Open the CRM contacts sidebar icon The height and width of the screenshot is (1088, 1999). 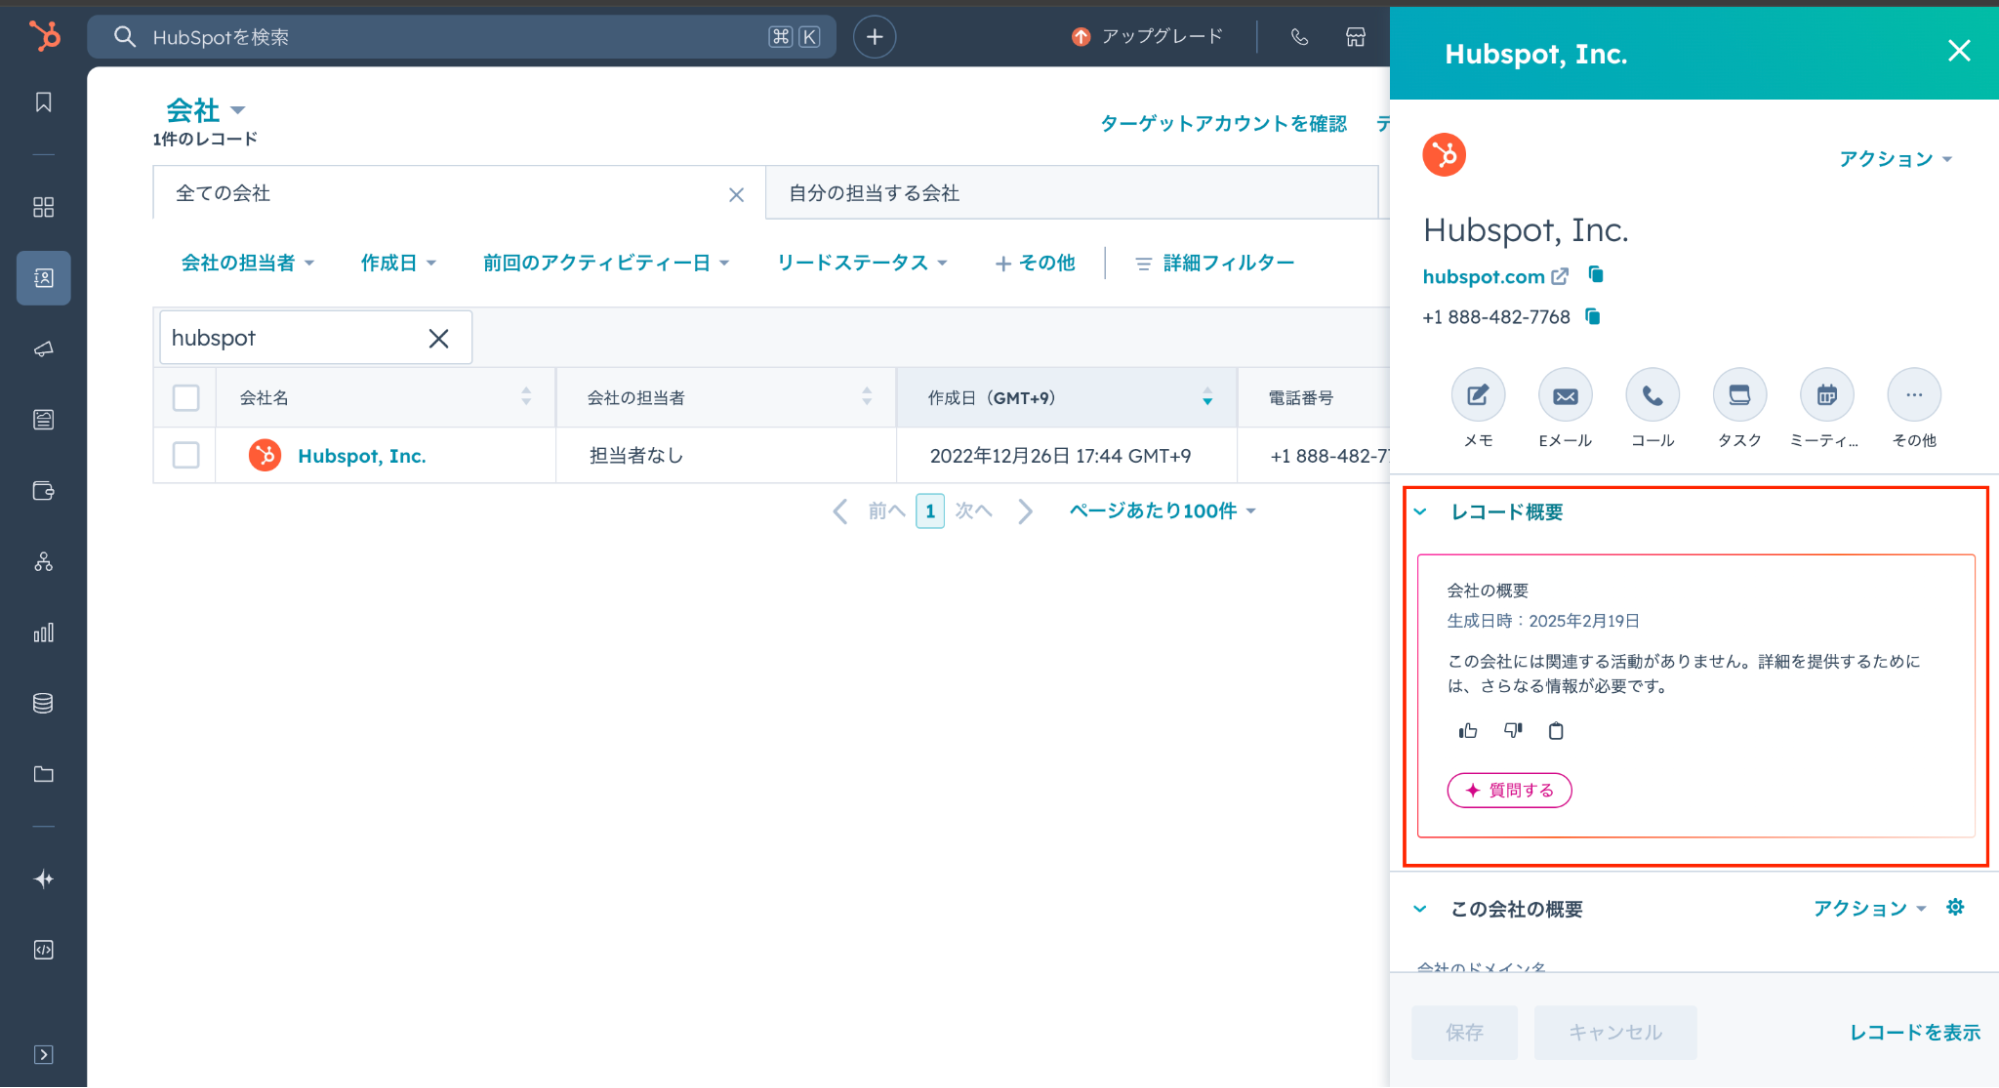point(43,278)
